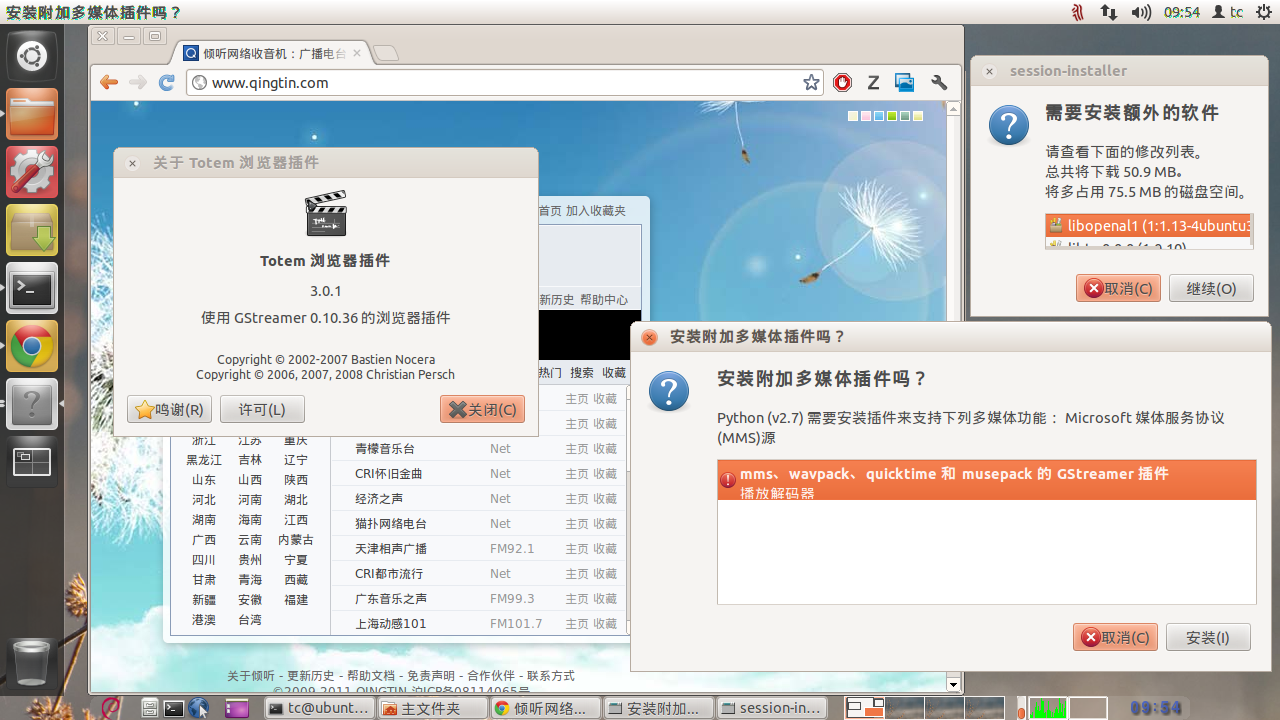
Task: Play 猫扑网络电台 station
Action: [391, 524]
